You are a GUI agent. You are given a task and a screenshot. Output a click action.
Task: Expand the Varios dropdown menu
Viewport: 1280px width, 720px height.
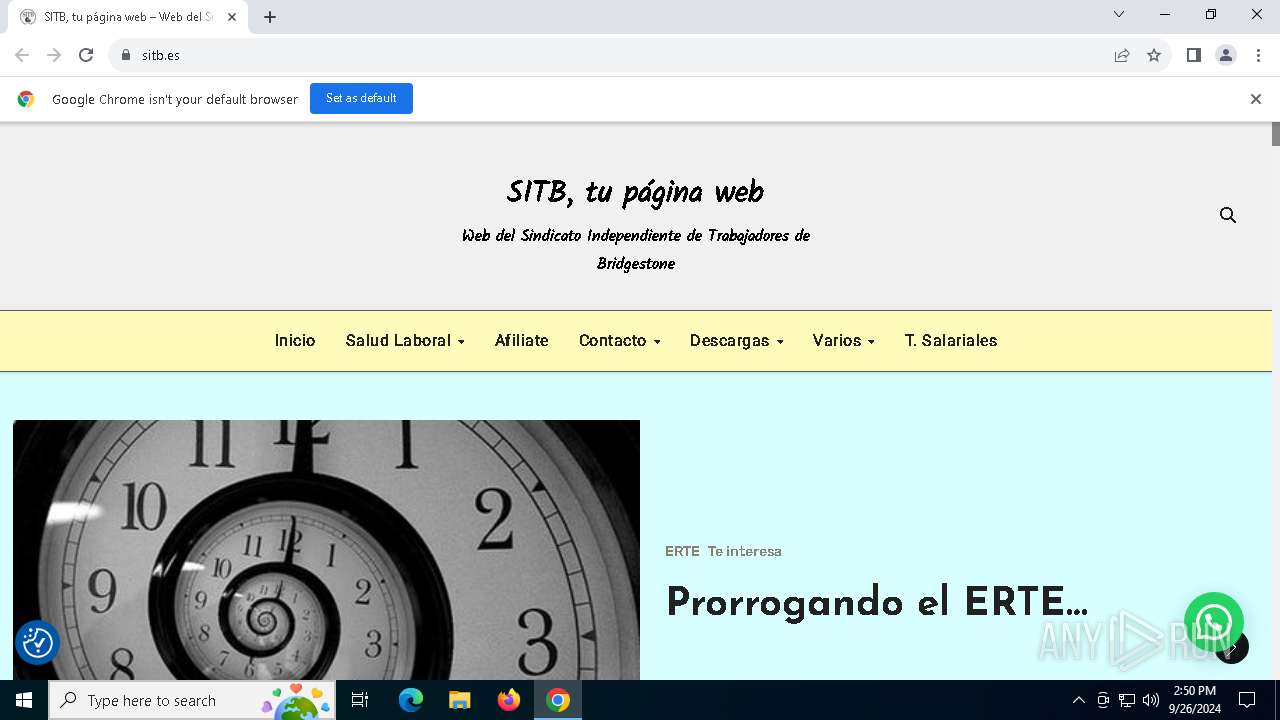click(844, 341)
